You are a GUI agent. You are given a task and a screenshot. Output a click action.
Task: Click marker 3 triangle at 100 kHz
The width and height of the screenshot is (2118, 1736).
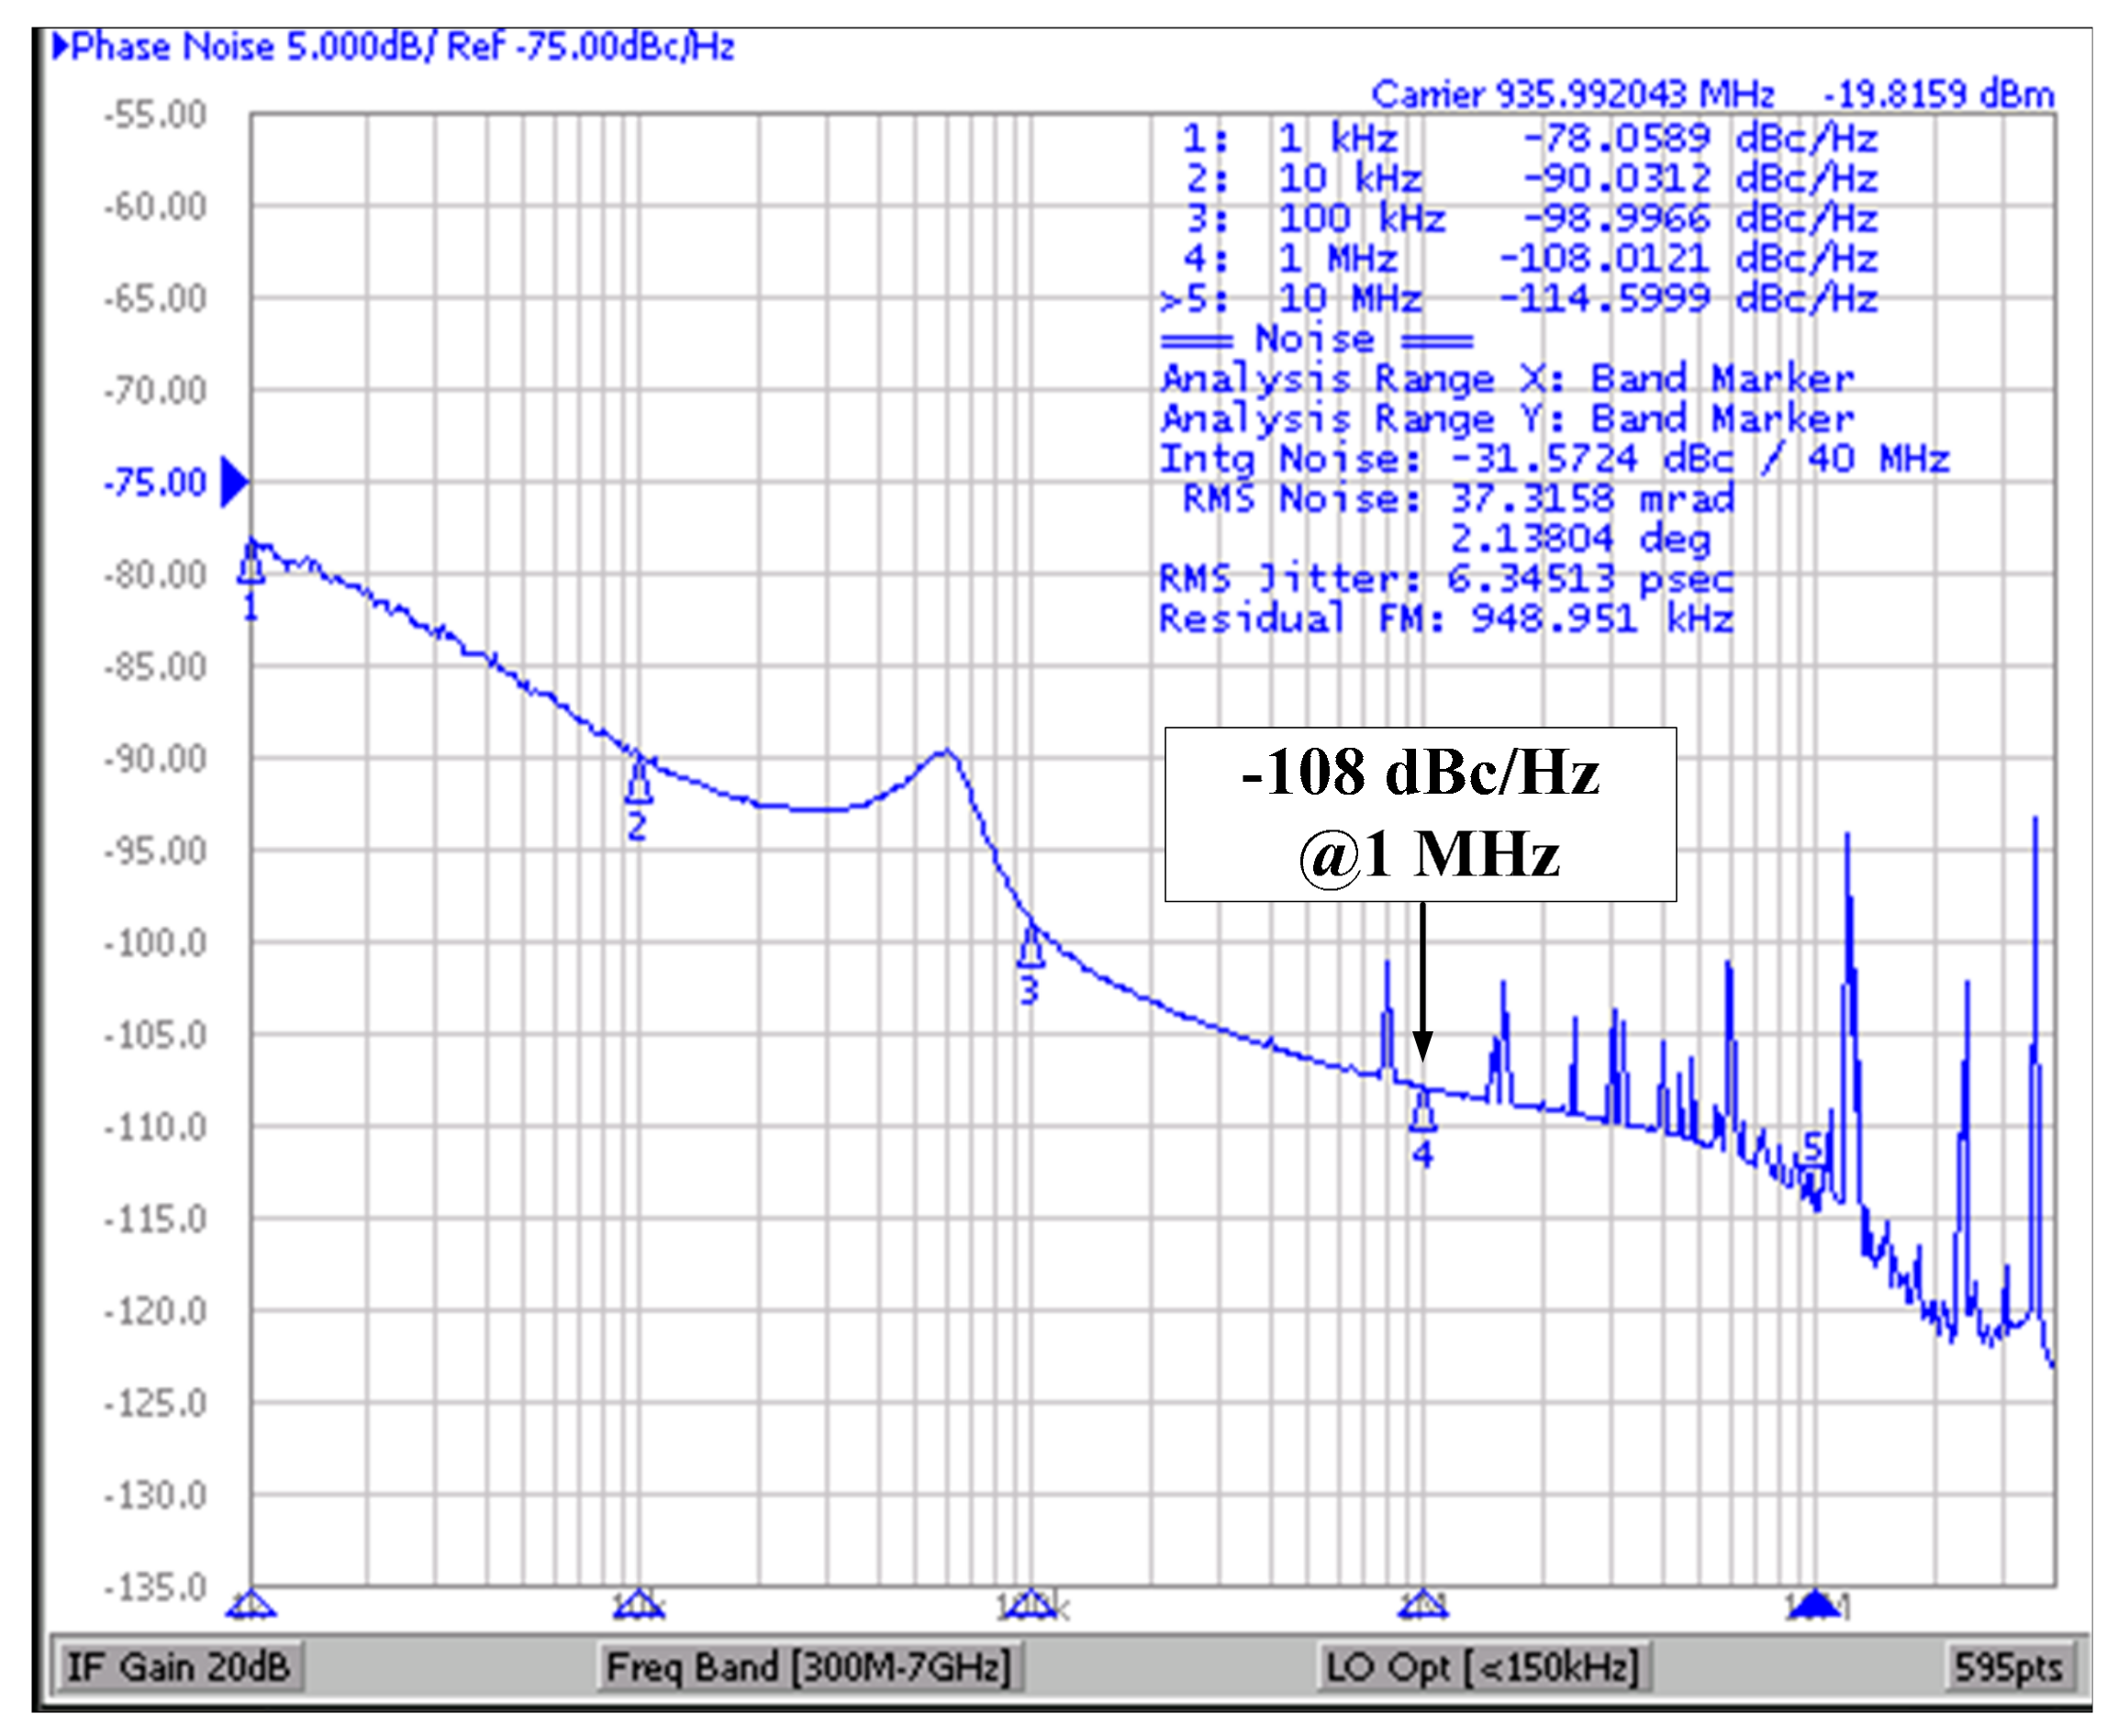click(1031, 948)
